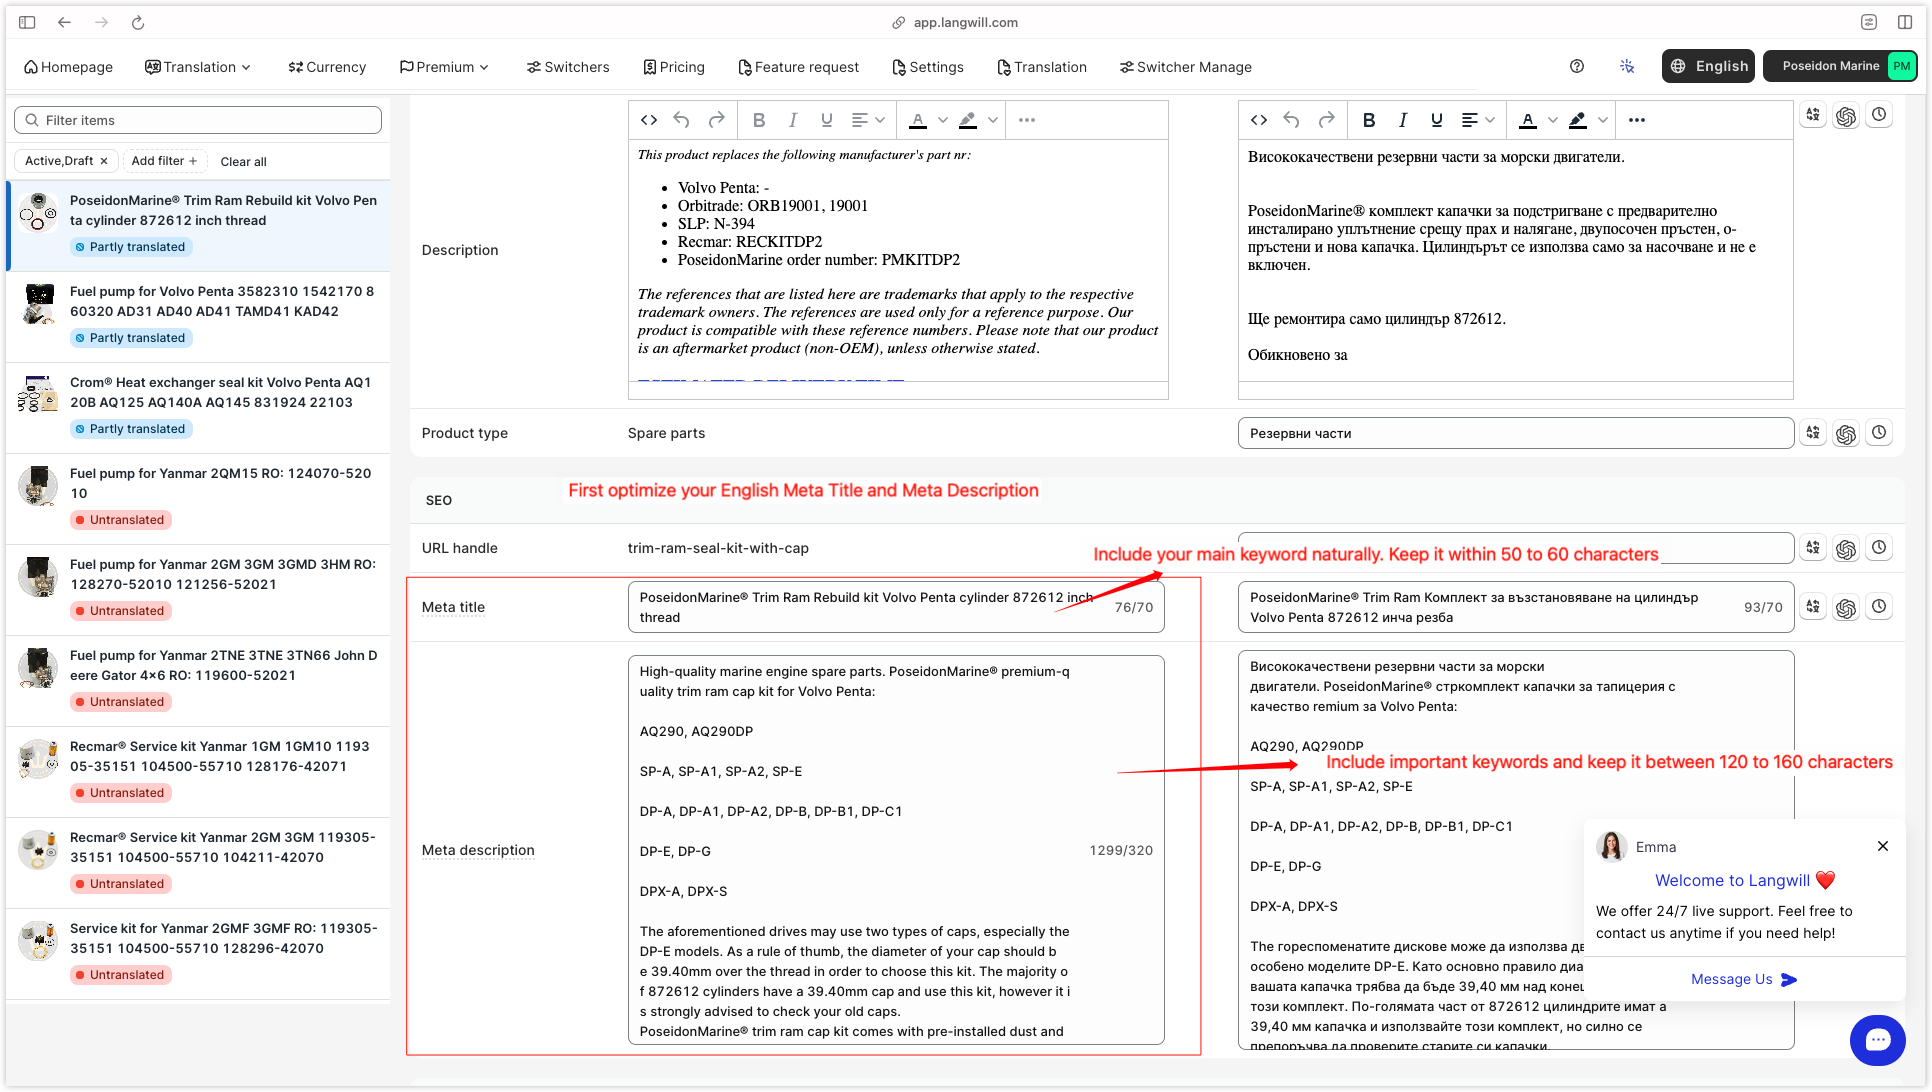Open highlight color dropdown in left editor
This screenshot has width=1932, height=1092.
(993, 120)
